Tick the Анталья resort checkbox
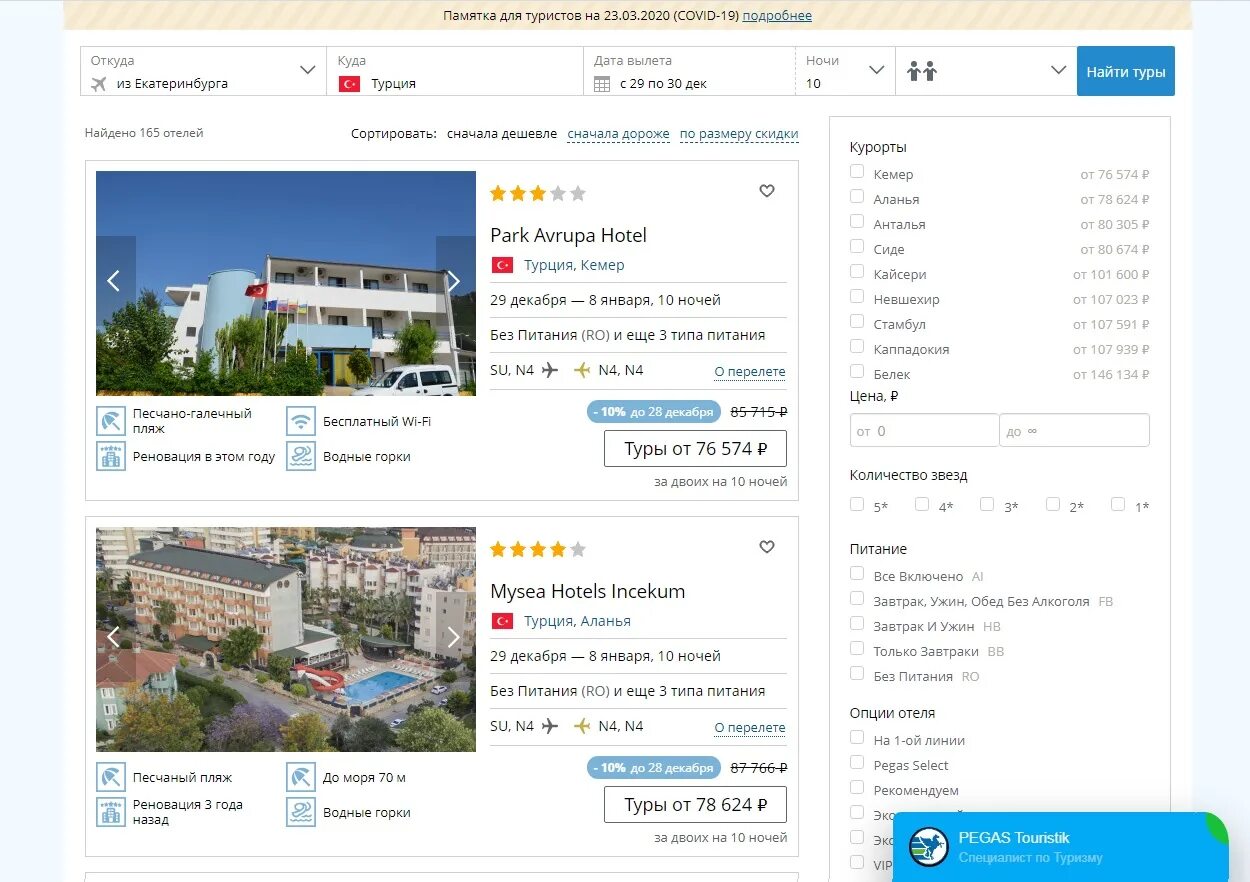The image size is (1250, 882). (x=857, y=221)
